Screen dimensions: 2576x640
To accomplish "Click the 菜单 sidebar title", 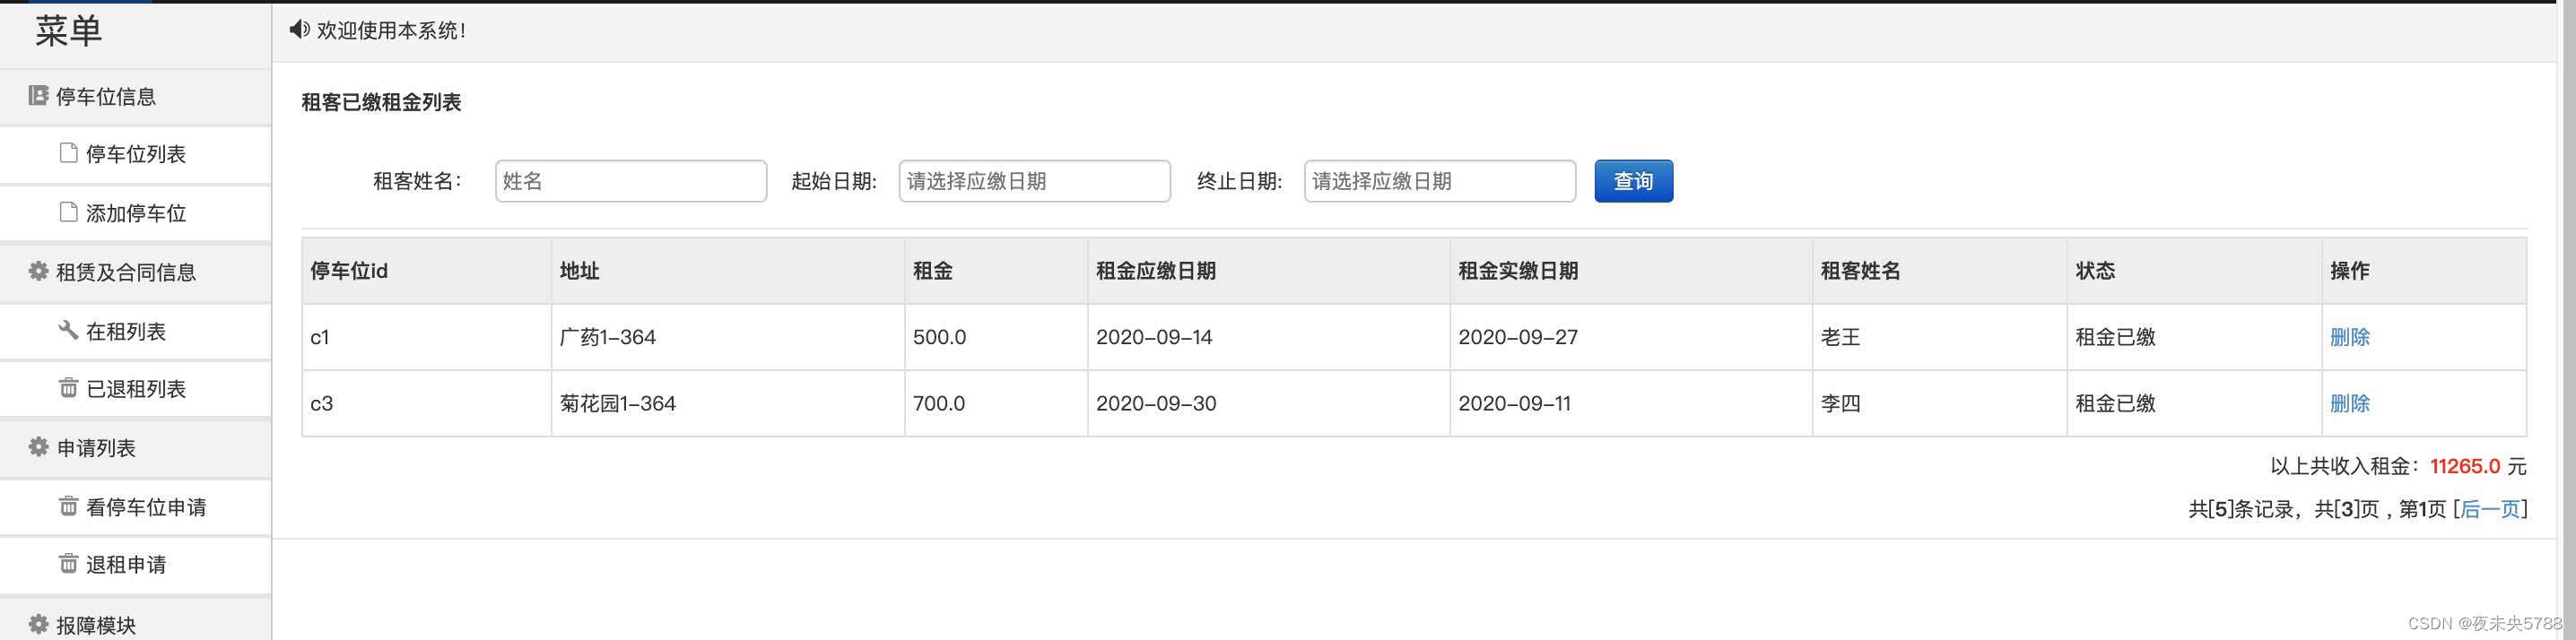I will (68, 31).
